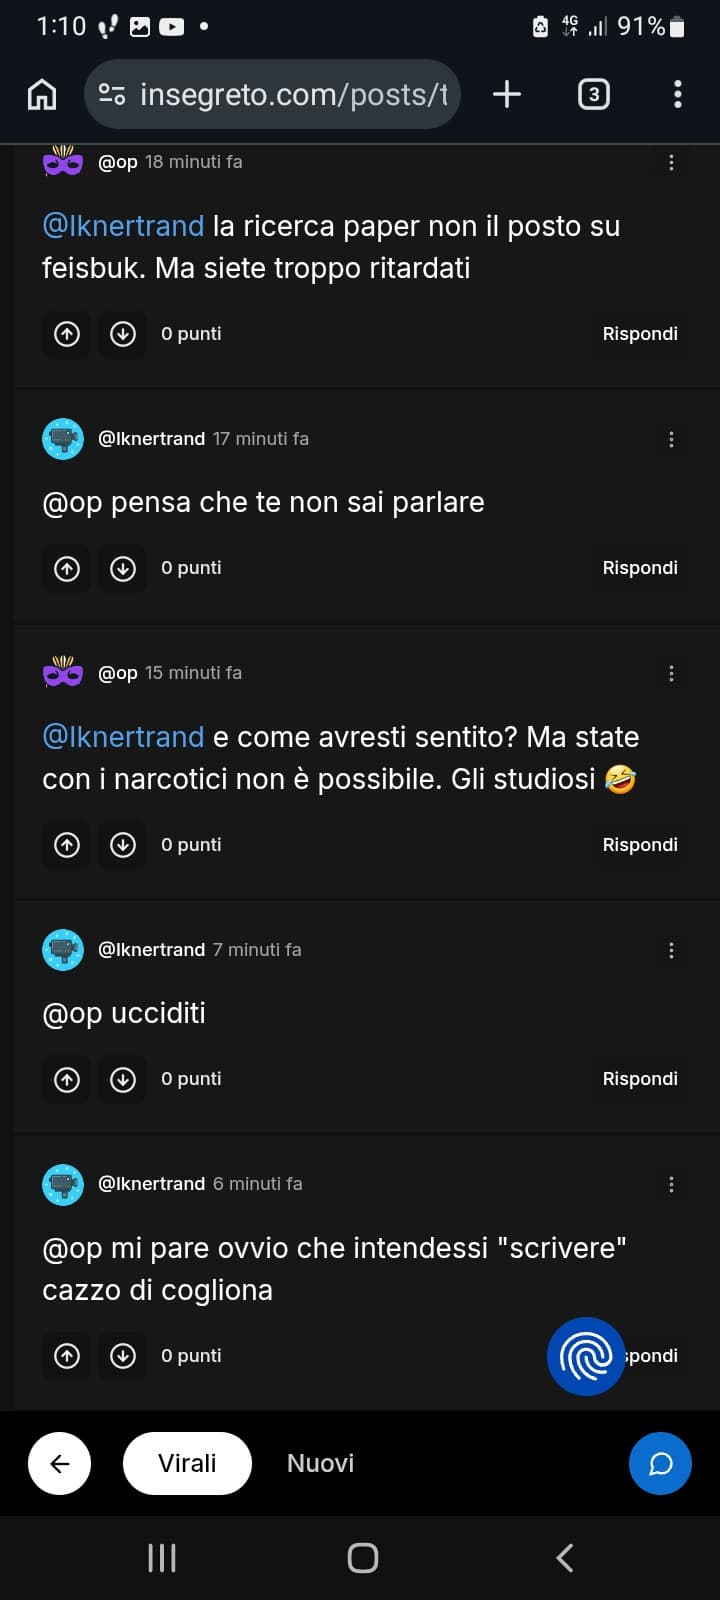Tap the address bar URL insegreto.com
This screenshot has height=1600, width=720.
point(294,94)
